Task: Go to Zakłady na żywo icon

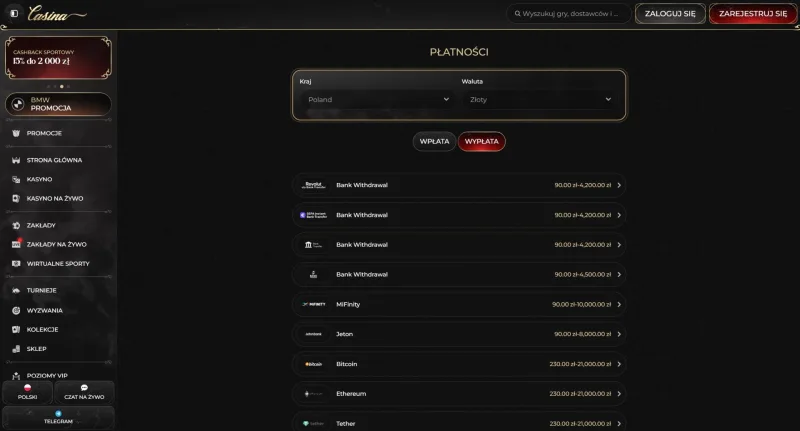Action: pyautogui.click(x=16, y=244)
